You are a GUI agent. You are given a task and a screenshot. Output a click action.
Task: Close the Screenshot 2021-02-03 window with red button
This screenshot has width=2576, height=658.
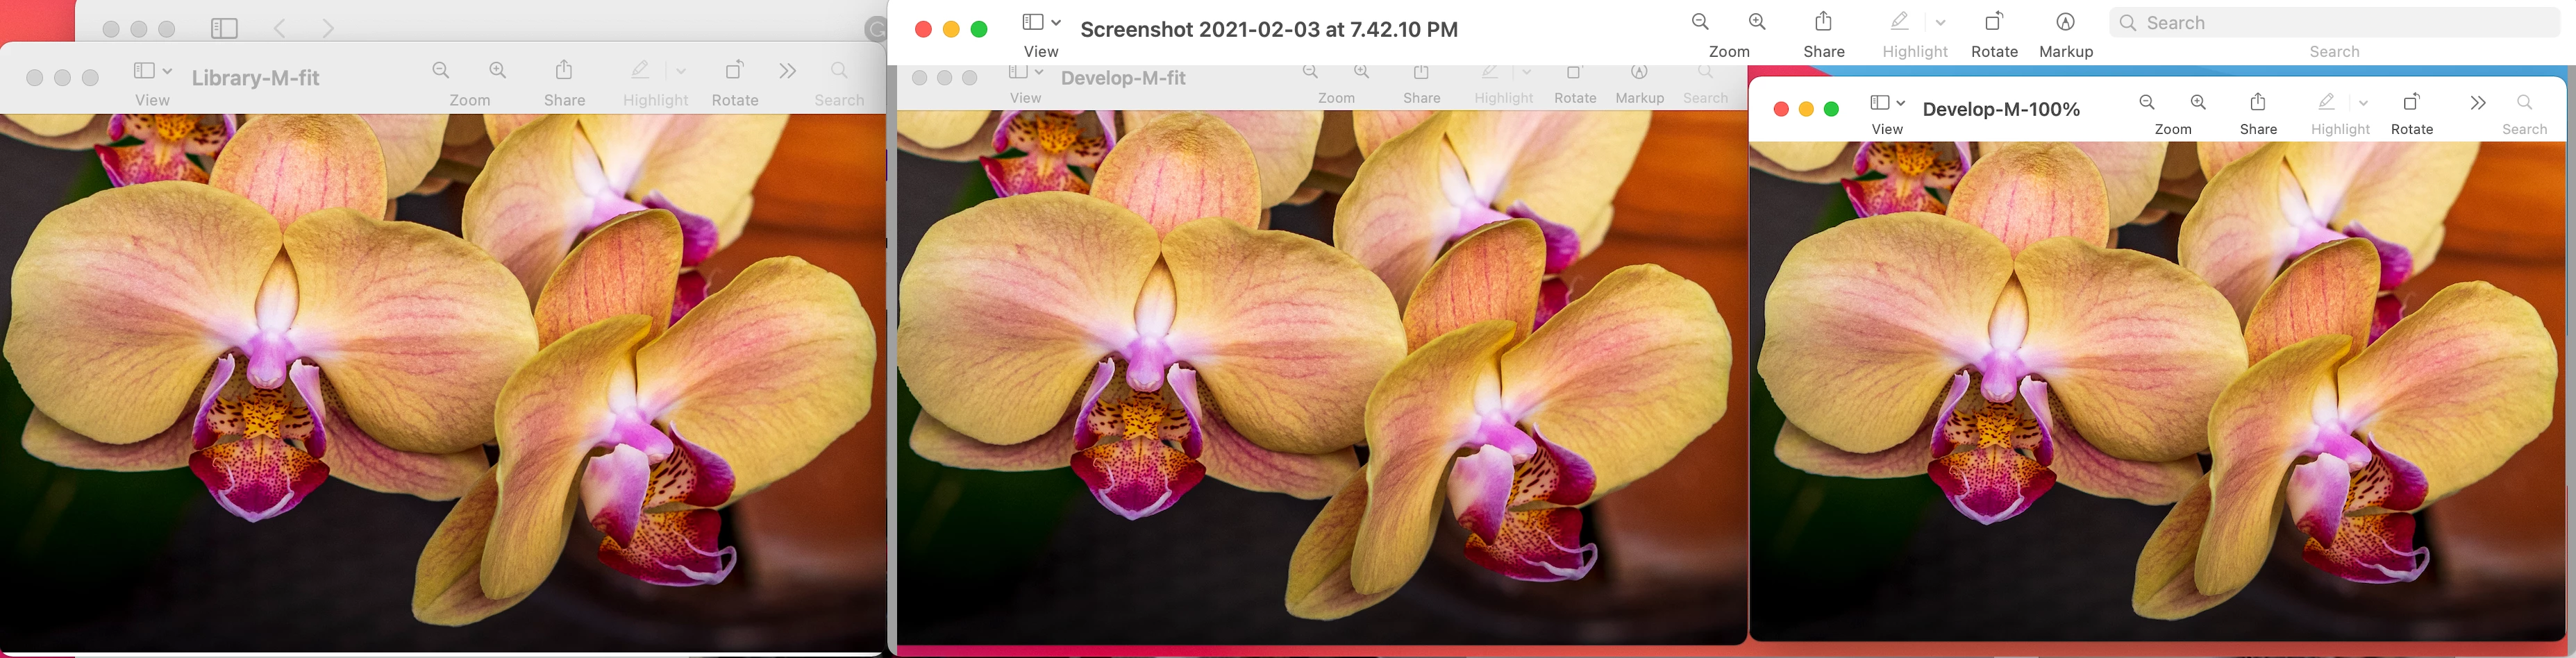coord(923,29)
